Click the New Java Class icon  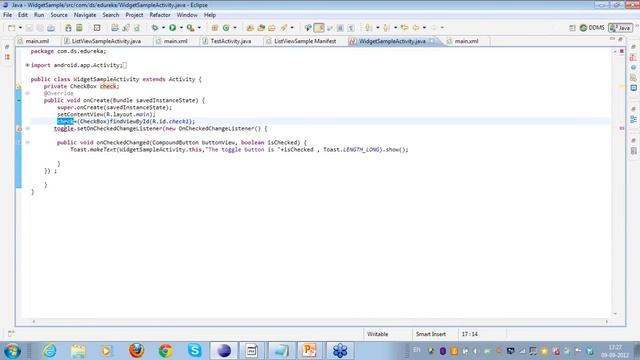tap(226, 28)
